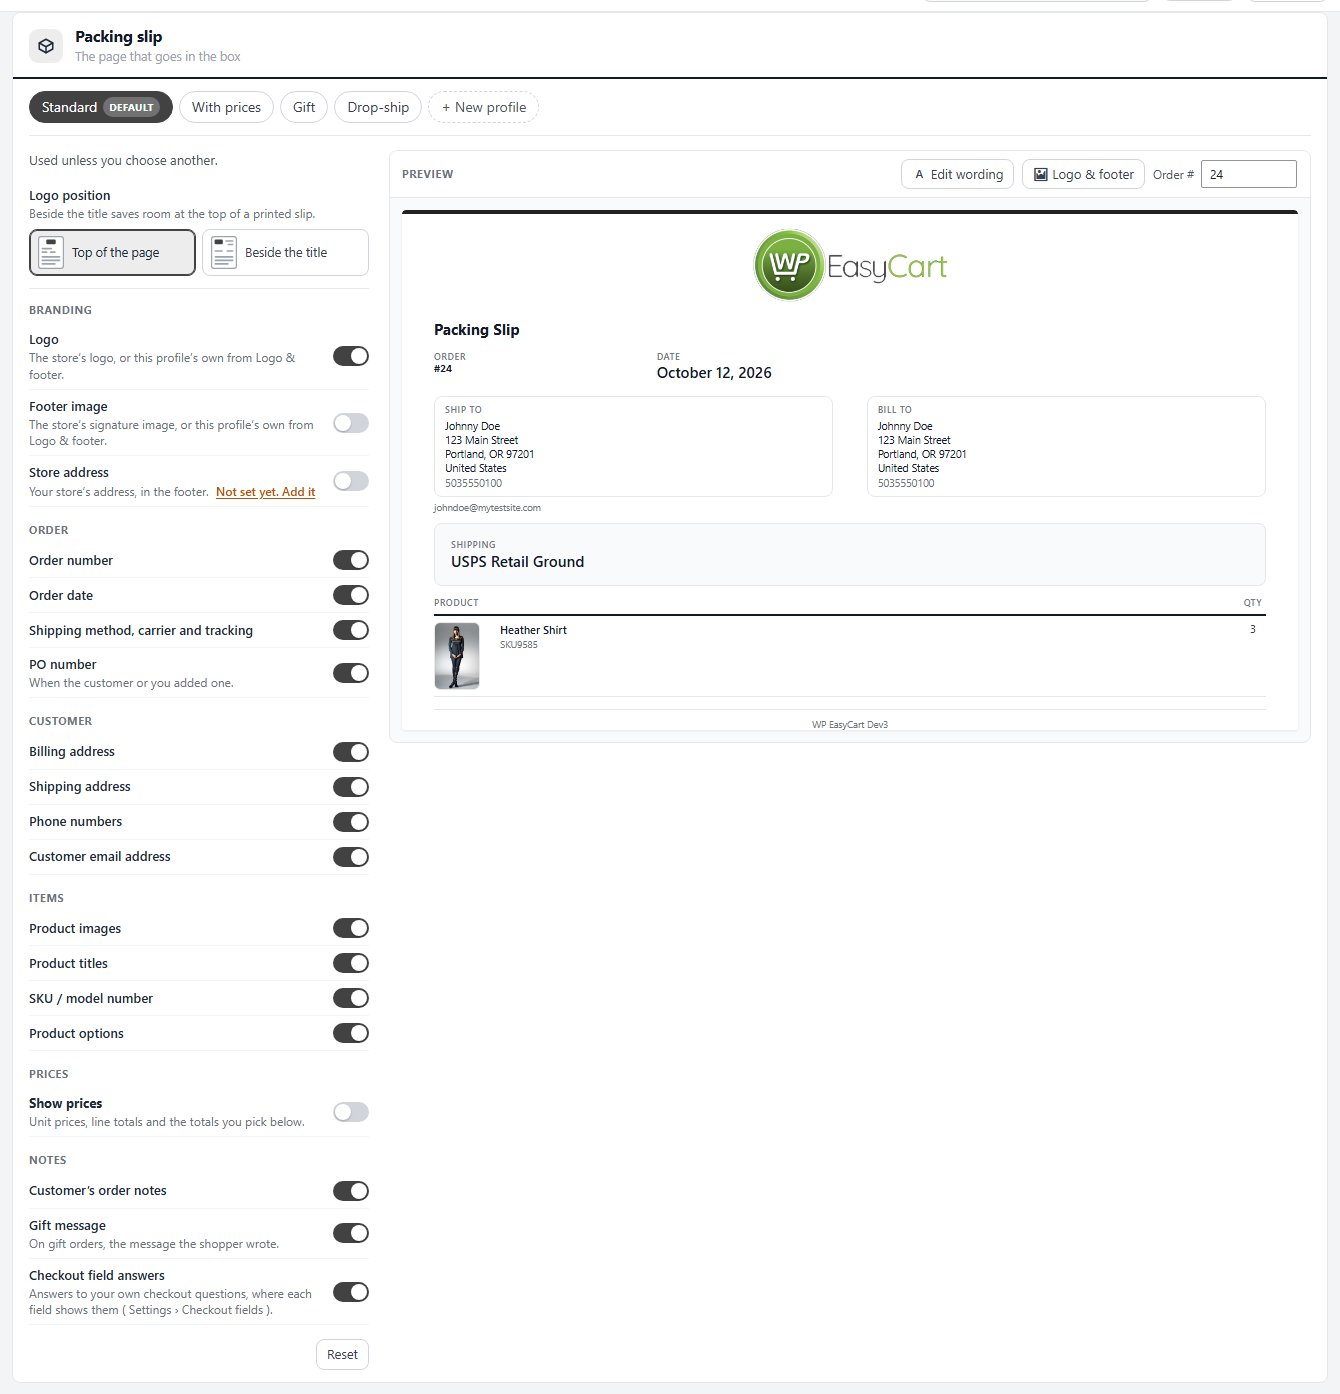Click the Order # input field
1340x1394 pixels.
pyautogui.click(x=1248, y=174)
